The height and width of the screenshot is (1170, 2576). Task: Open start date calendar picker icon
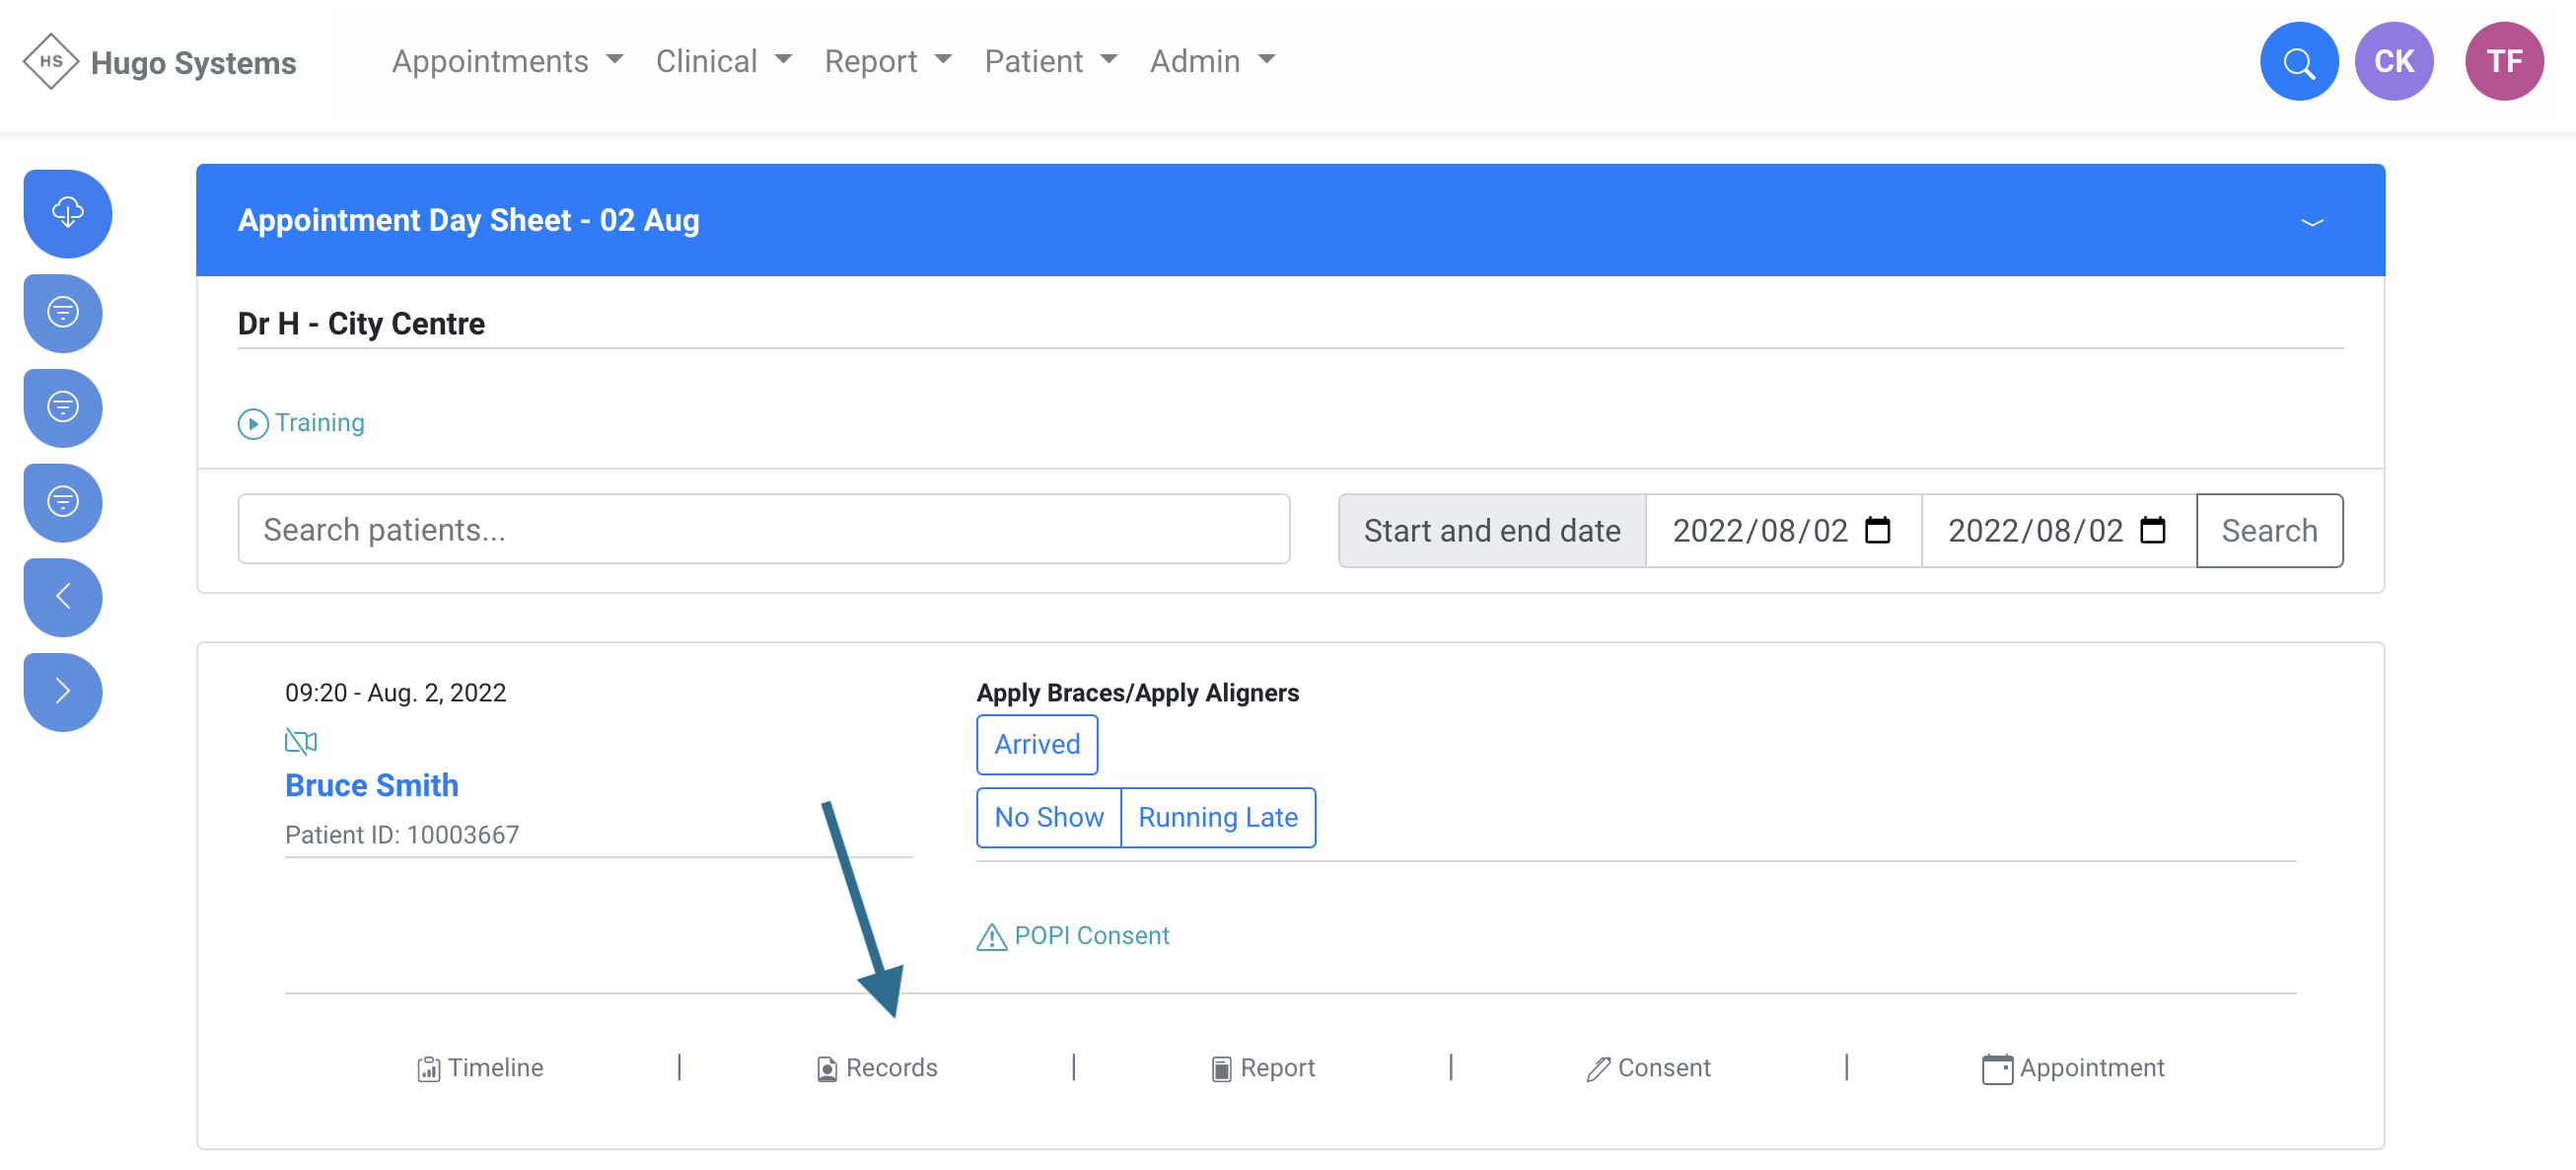tap(1877, 530)
